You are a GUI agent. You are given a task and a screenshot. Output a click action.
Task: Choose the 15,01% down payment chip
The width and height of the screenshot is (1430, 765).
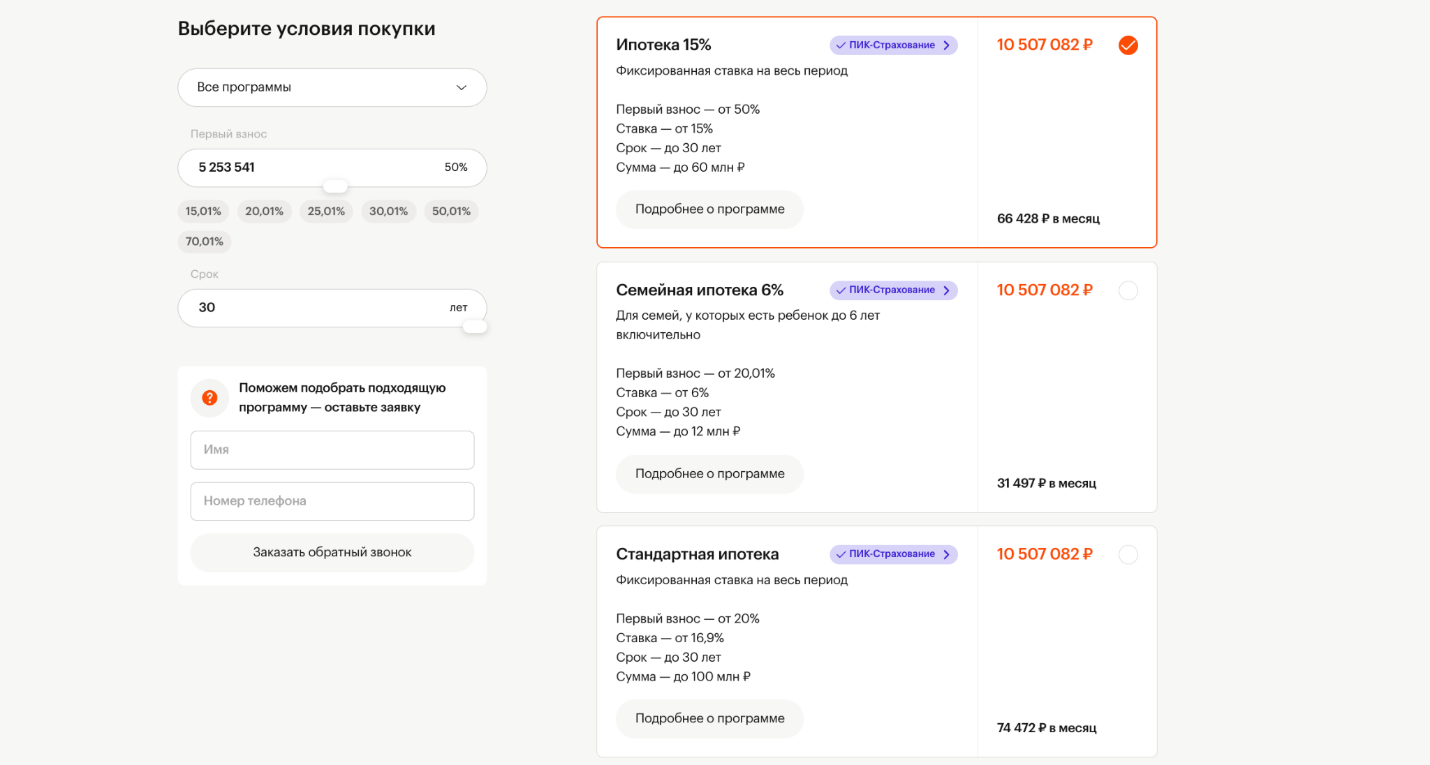(x=203, y=211)
